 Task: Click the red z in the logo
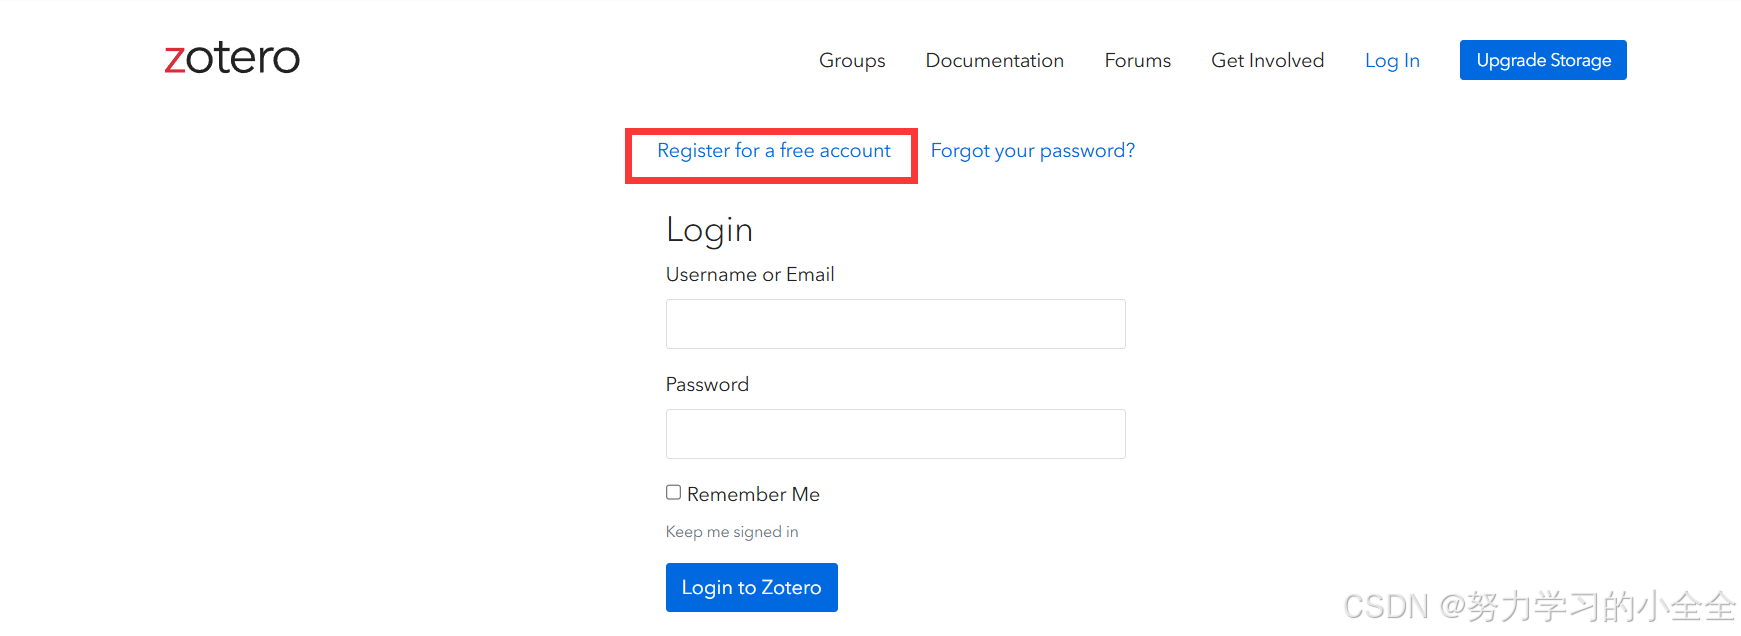[x=175, y=60]
